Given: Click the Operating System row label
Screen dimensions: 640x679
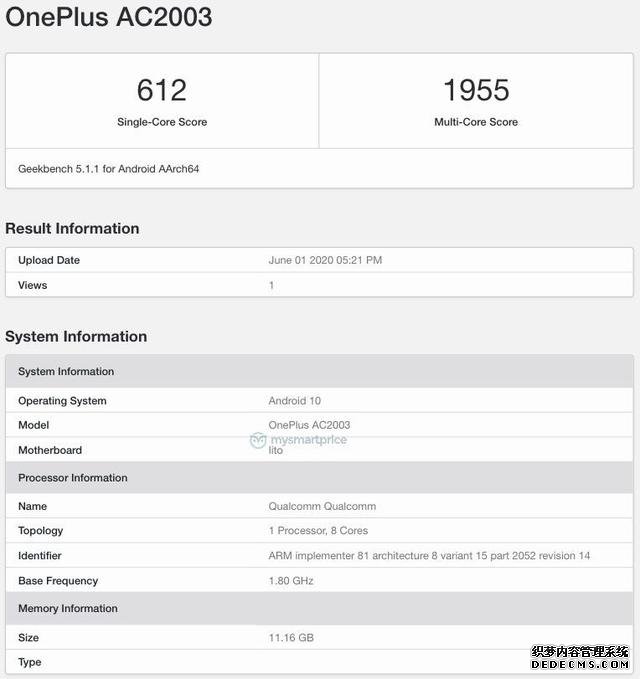Looking at the screenshot, I should pos(62,401).
